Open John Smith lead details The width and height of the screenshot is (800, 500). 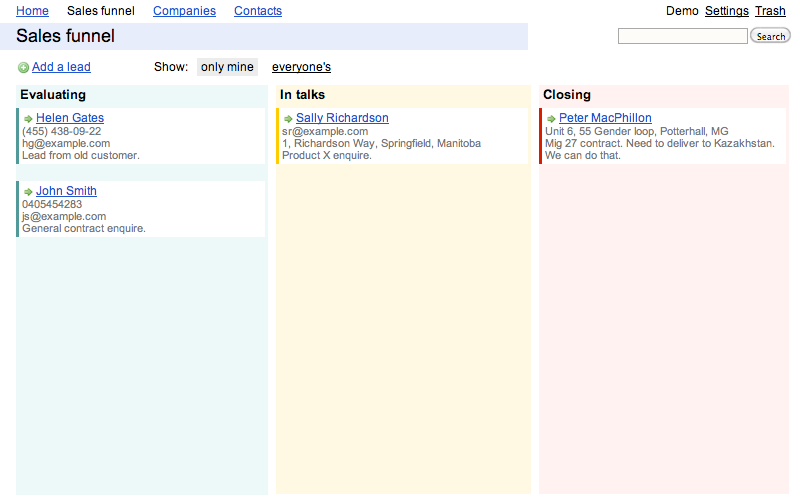pos(66,191)
